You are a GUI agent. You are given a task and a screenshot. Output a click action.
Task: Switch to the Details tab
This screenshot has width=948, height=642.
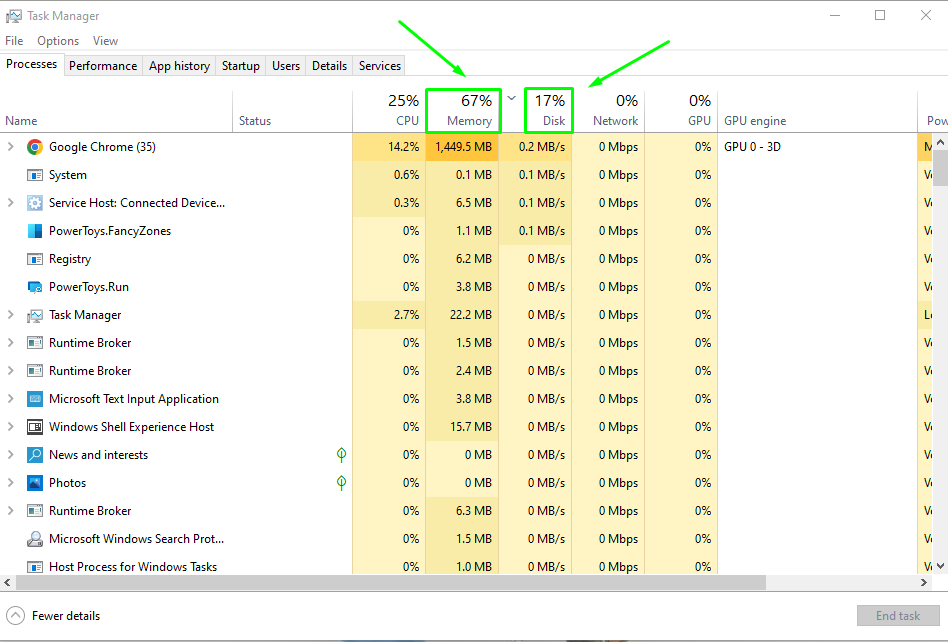(330, 66)
